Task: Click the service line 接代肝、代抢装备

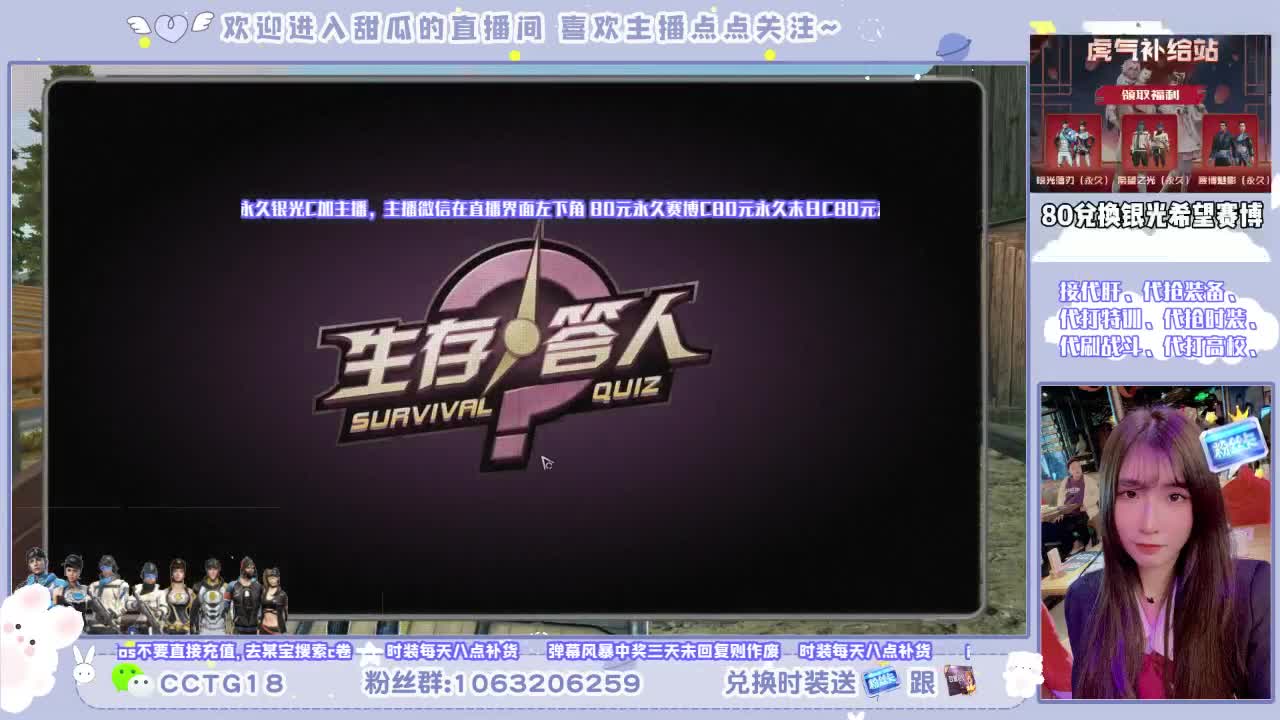Action: coord(1149,292)
